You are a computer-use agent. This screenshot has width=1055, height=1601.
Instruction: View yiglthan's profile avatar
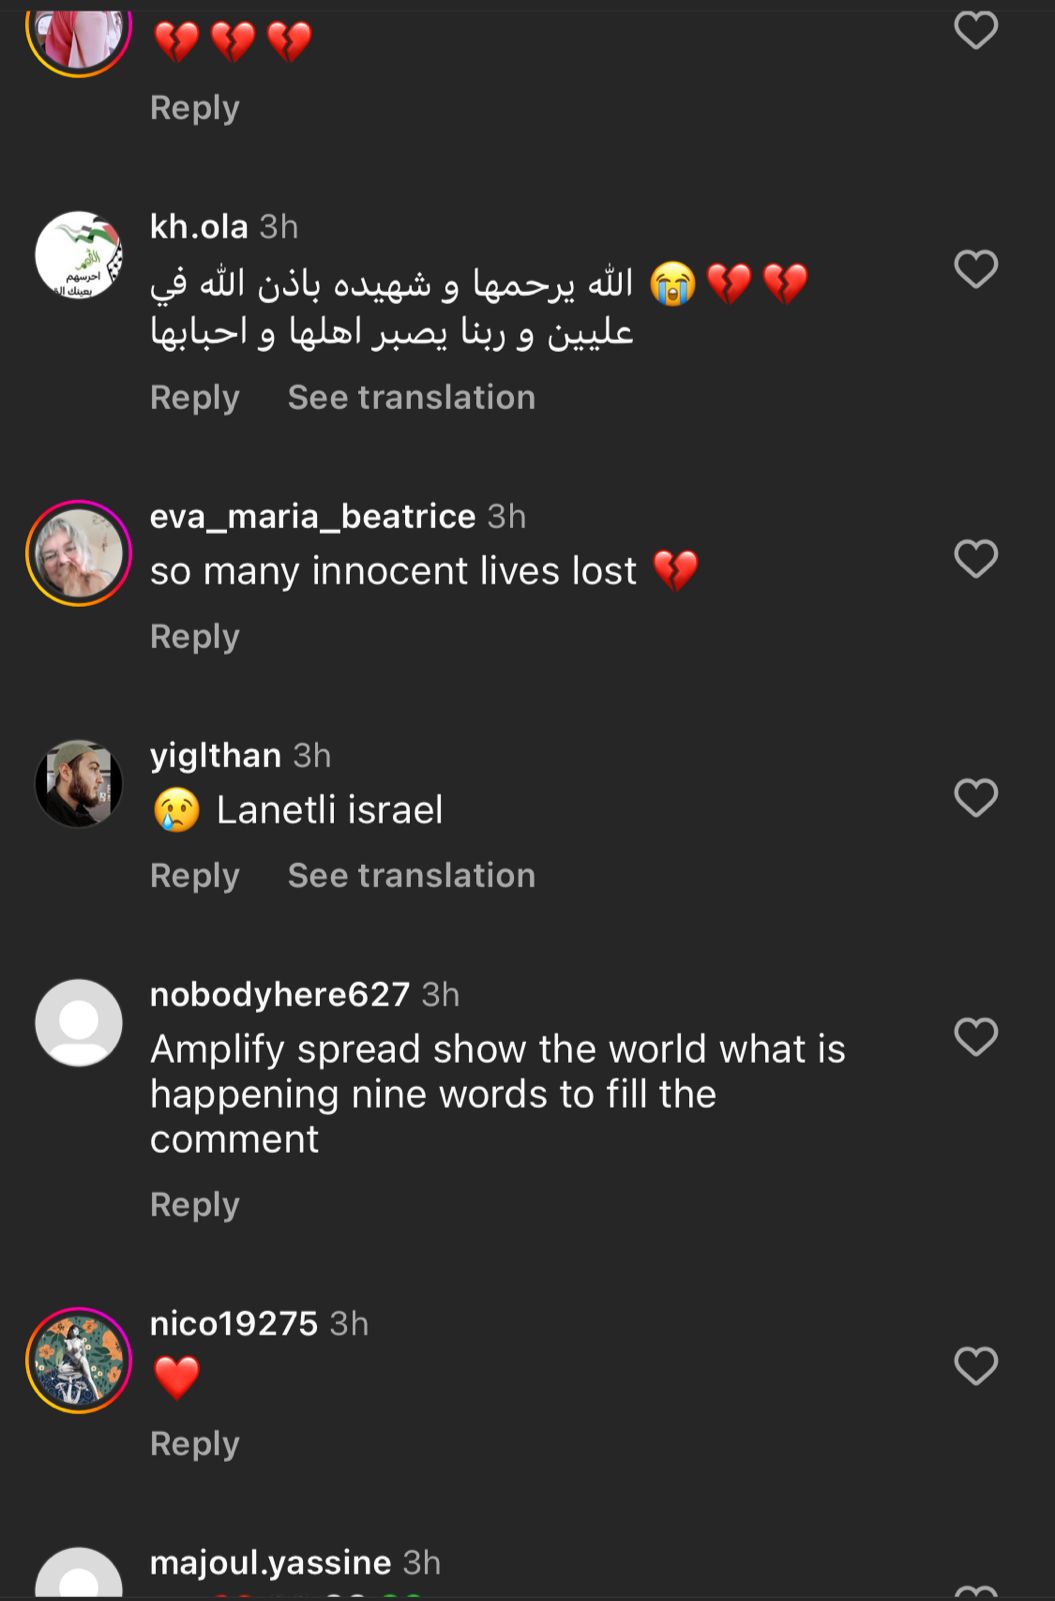79,783
